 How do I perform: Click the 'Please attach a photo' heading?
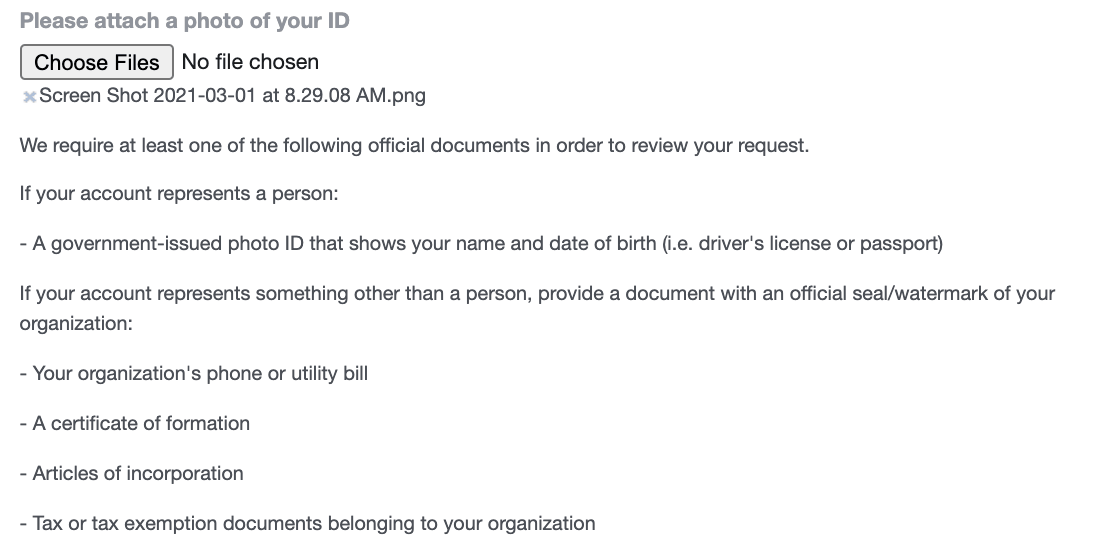185,20
